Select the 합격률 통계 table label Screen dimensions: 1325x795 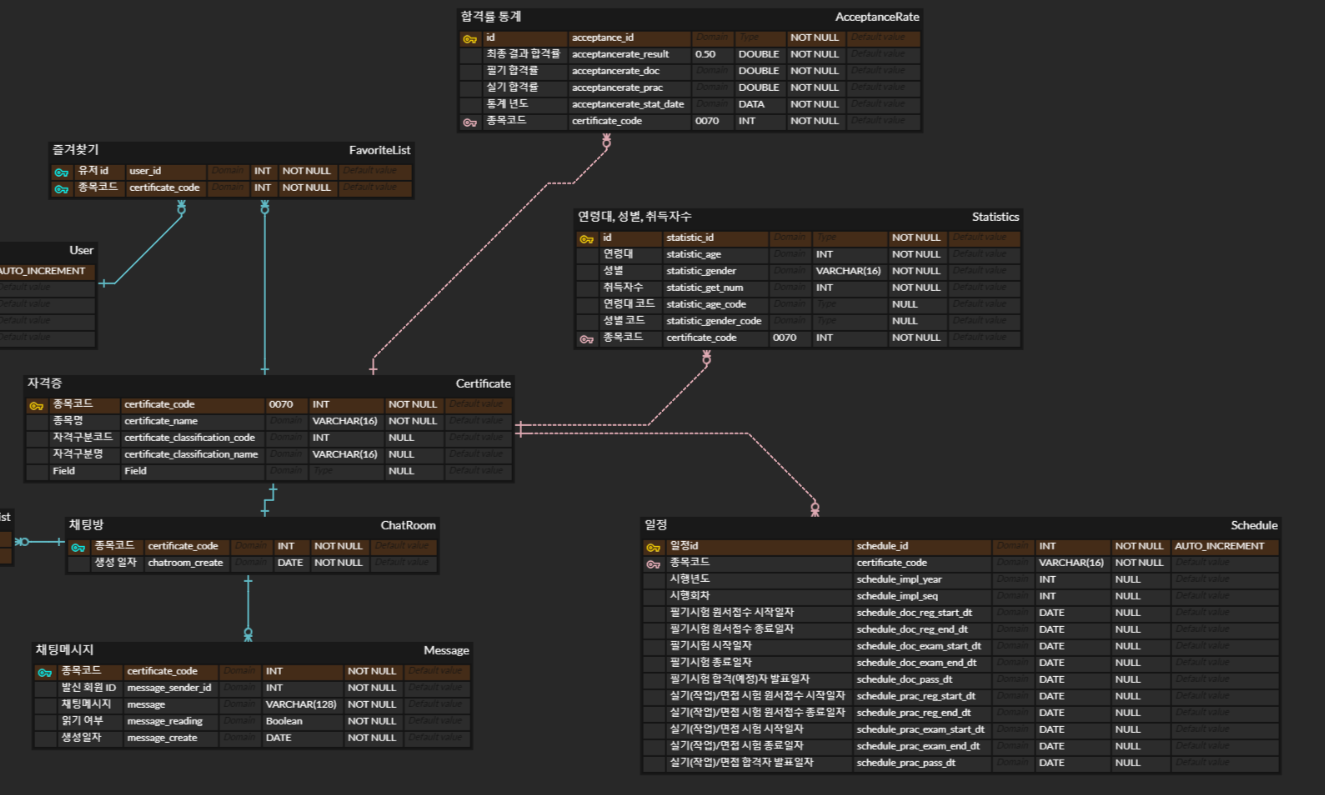(x=491, y=17)
